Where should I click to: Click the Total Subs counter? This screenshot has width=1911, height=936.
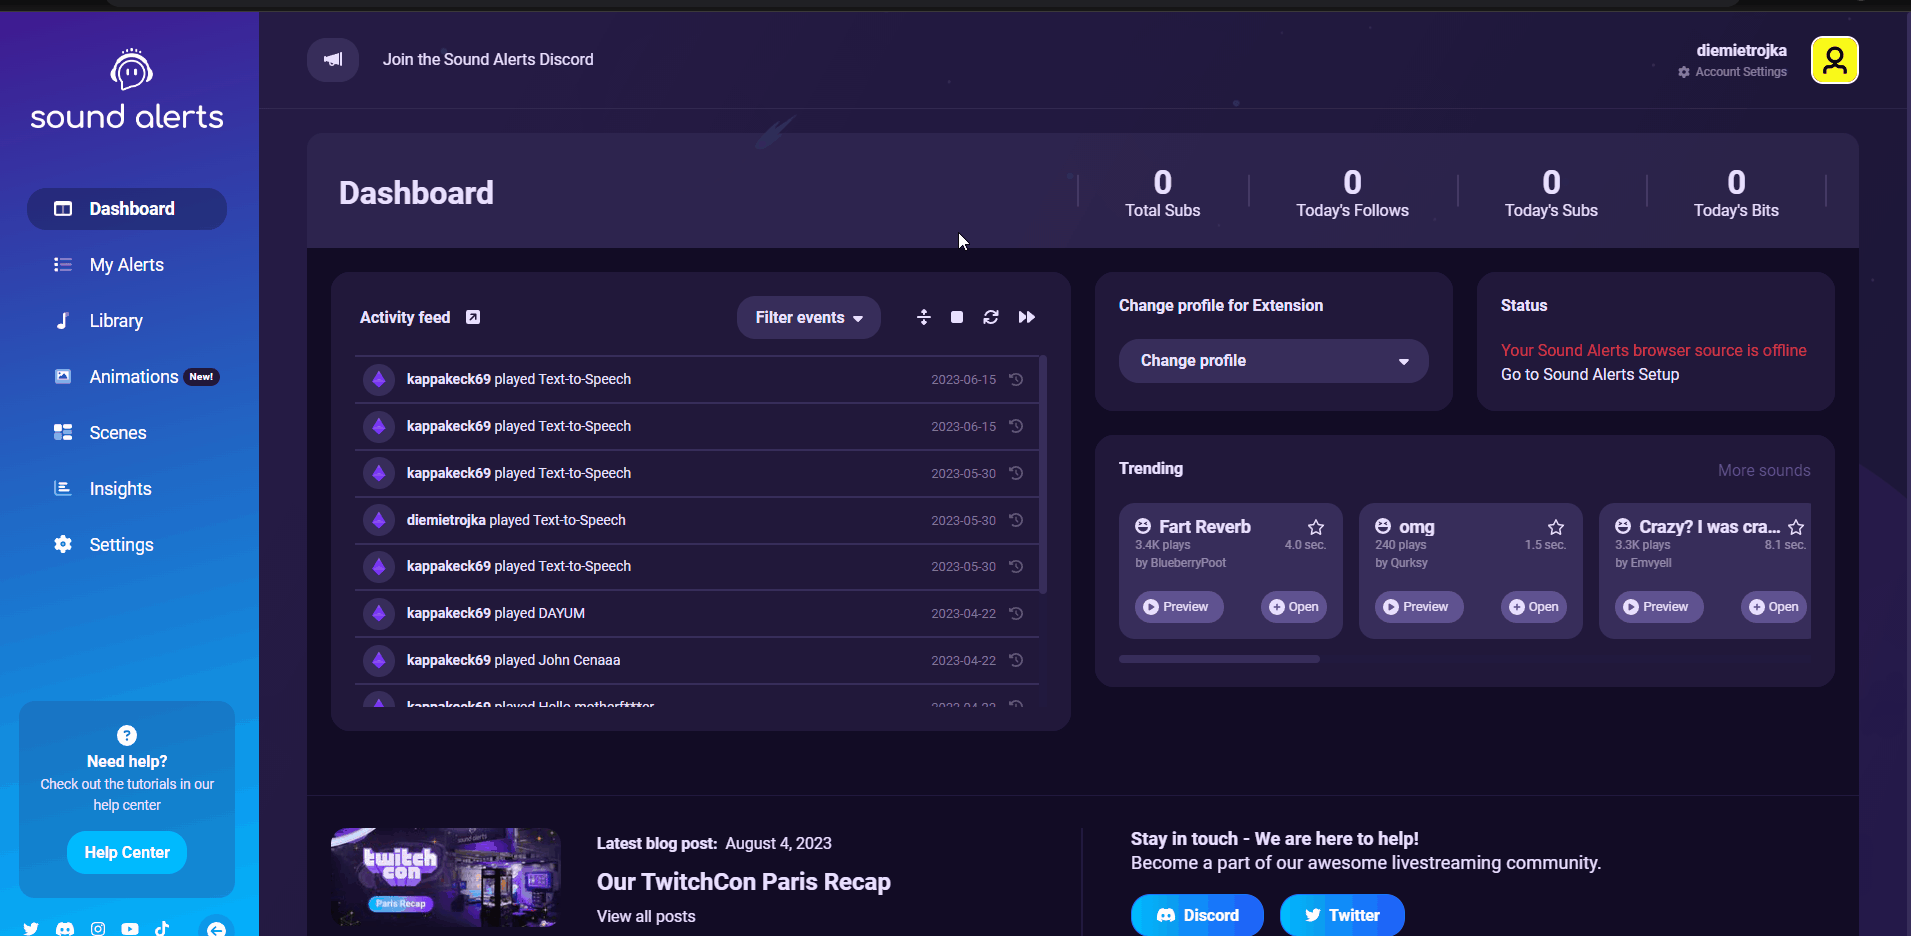pyautogui.click(x=1162, y=192)
